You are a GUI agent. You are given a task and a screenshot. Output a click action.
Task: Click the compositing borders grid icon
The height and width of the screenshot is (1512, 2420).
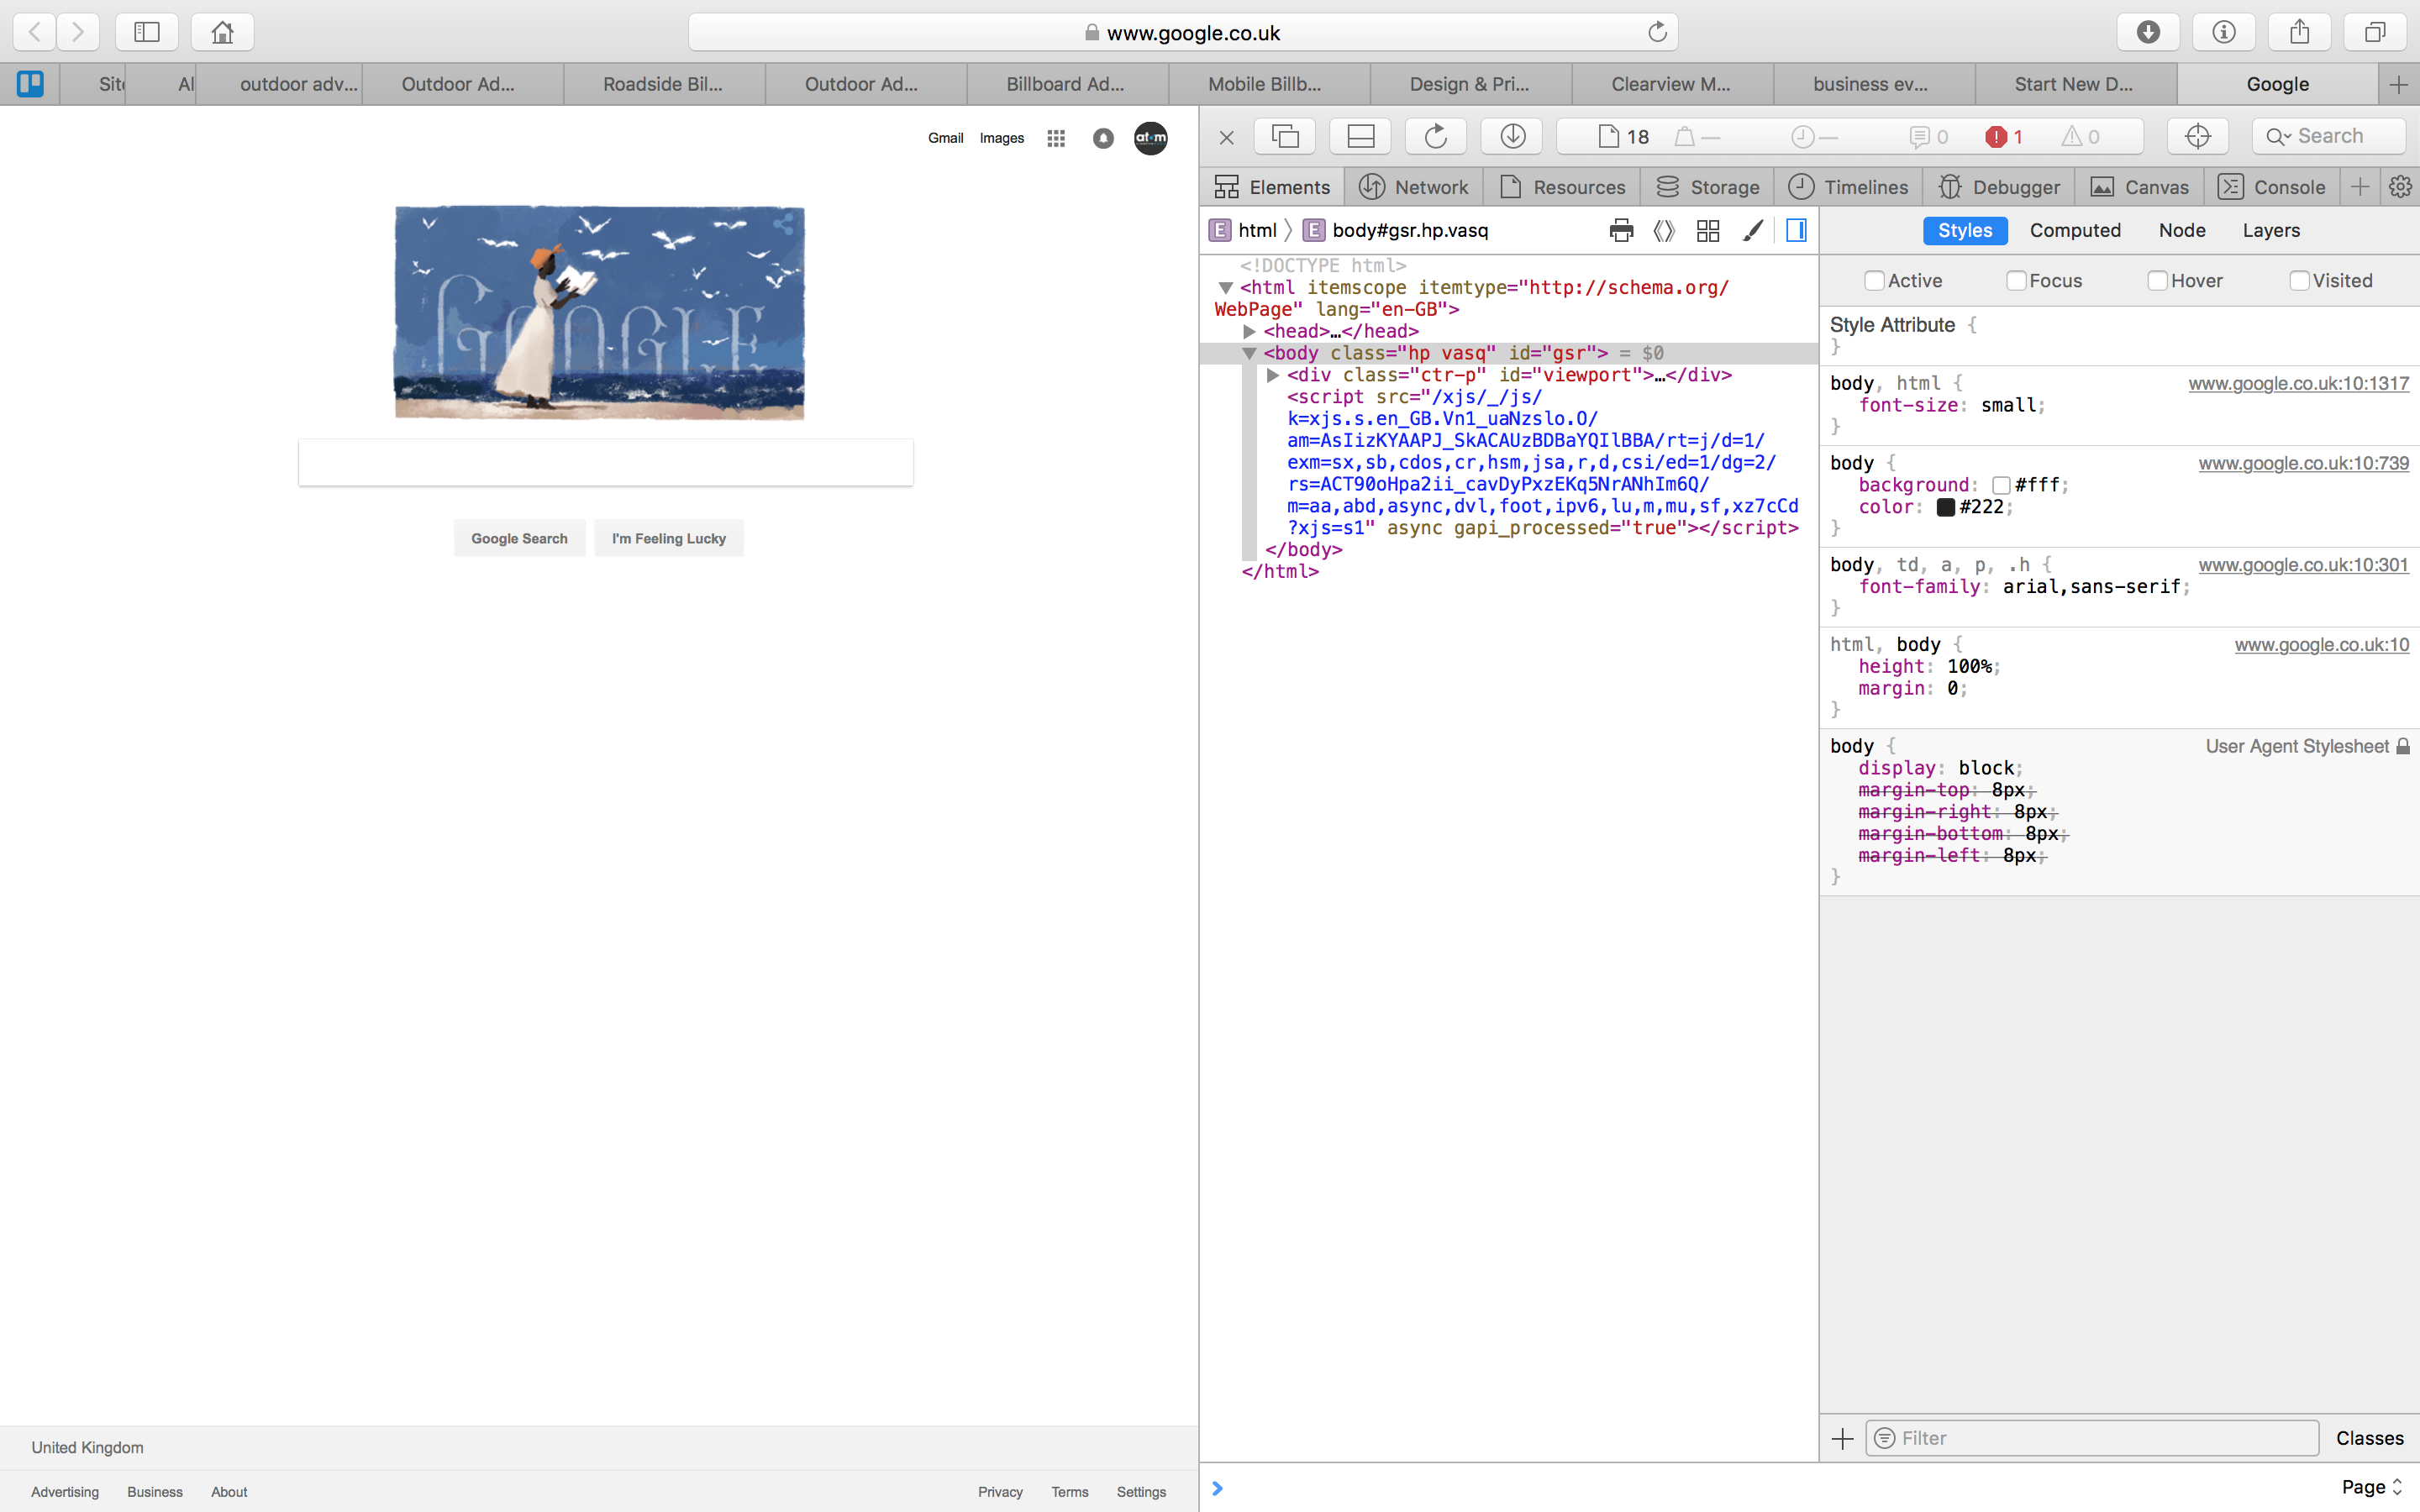[x=1708, y=231]
